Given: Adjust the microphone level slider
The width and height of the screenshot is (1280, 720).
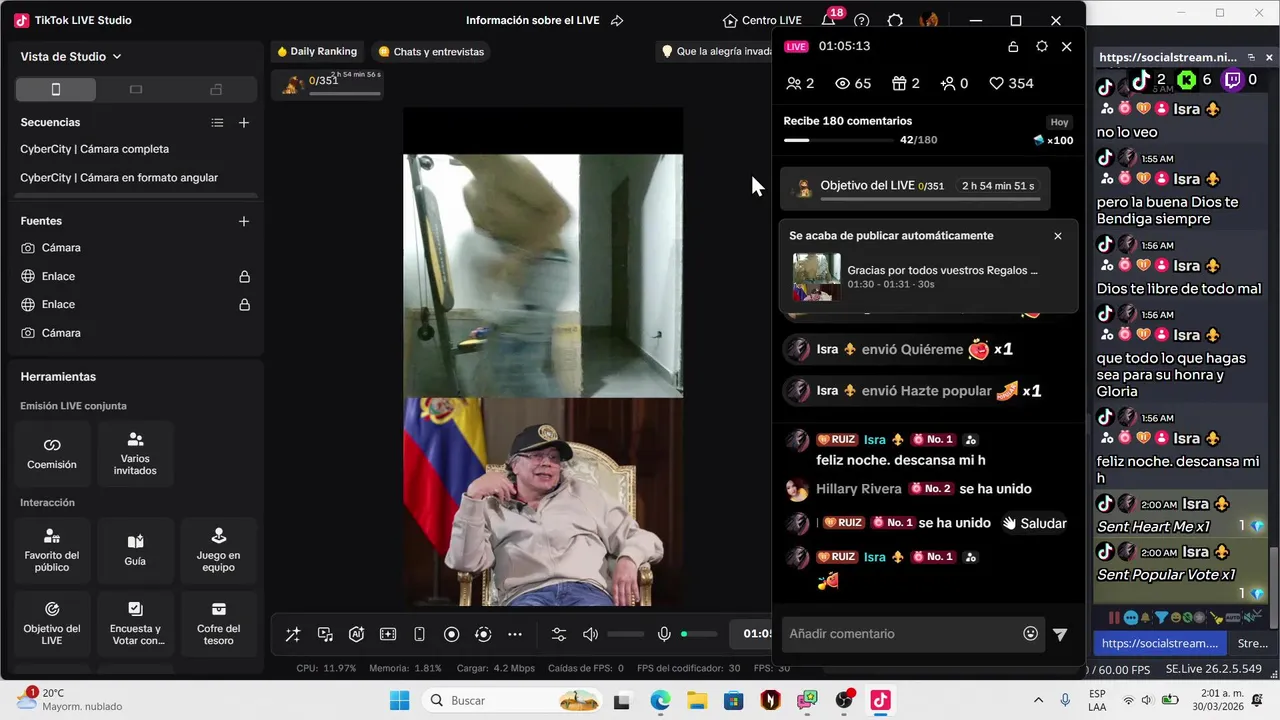Looking at the screenshot, I should click(x=699, y=634).
